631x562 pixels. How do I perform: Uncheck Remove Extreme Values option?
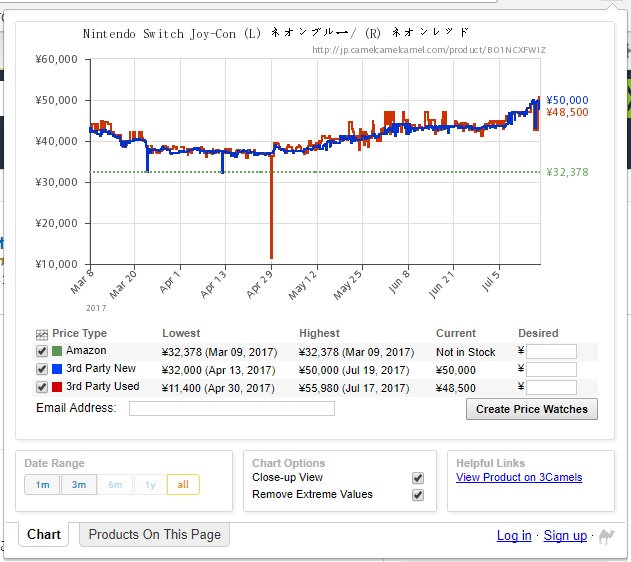(x=418, y=495)
